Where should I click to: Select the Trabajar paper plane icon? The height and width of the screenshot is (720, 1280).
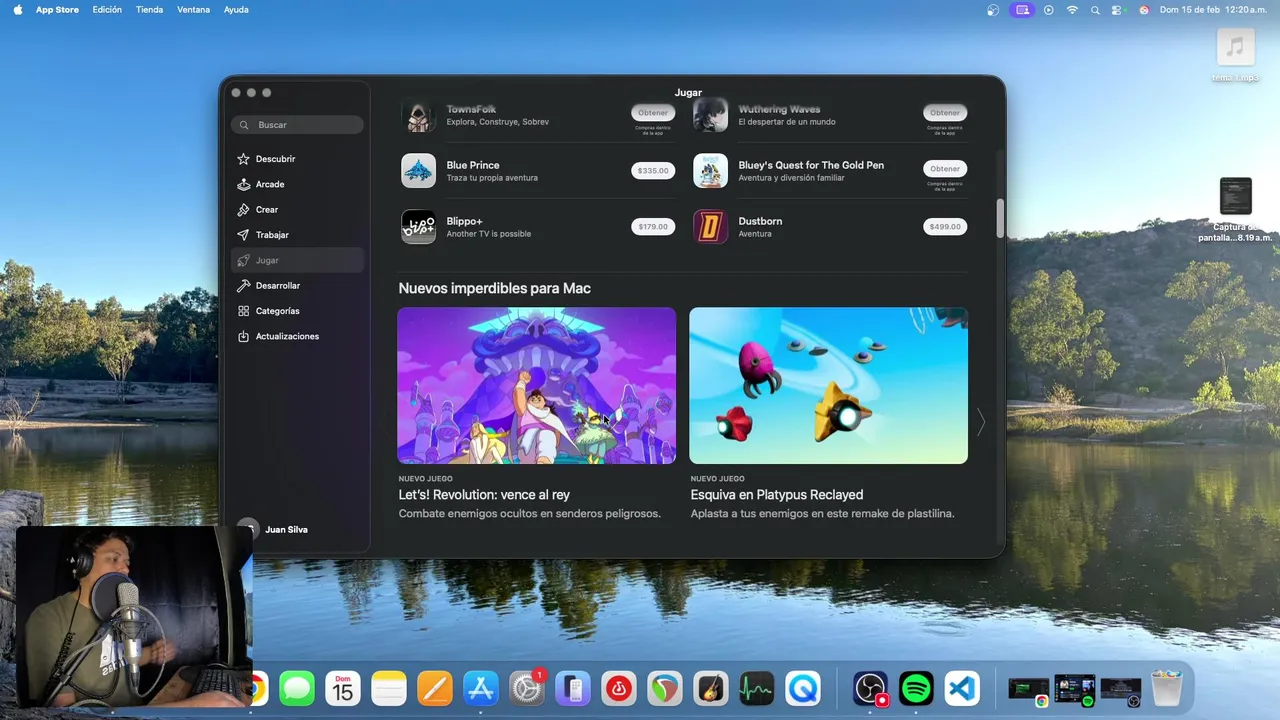tap(243, 235)
